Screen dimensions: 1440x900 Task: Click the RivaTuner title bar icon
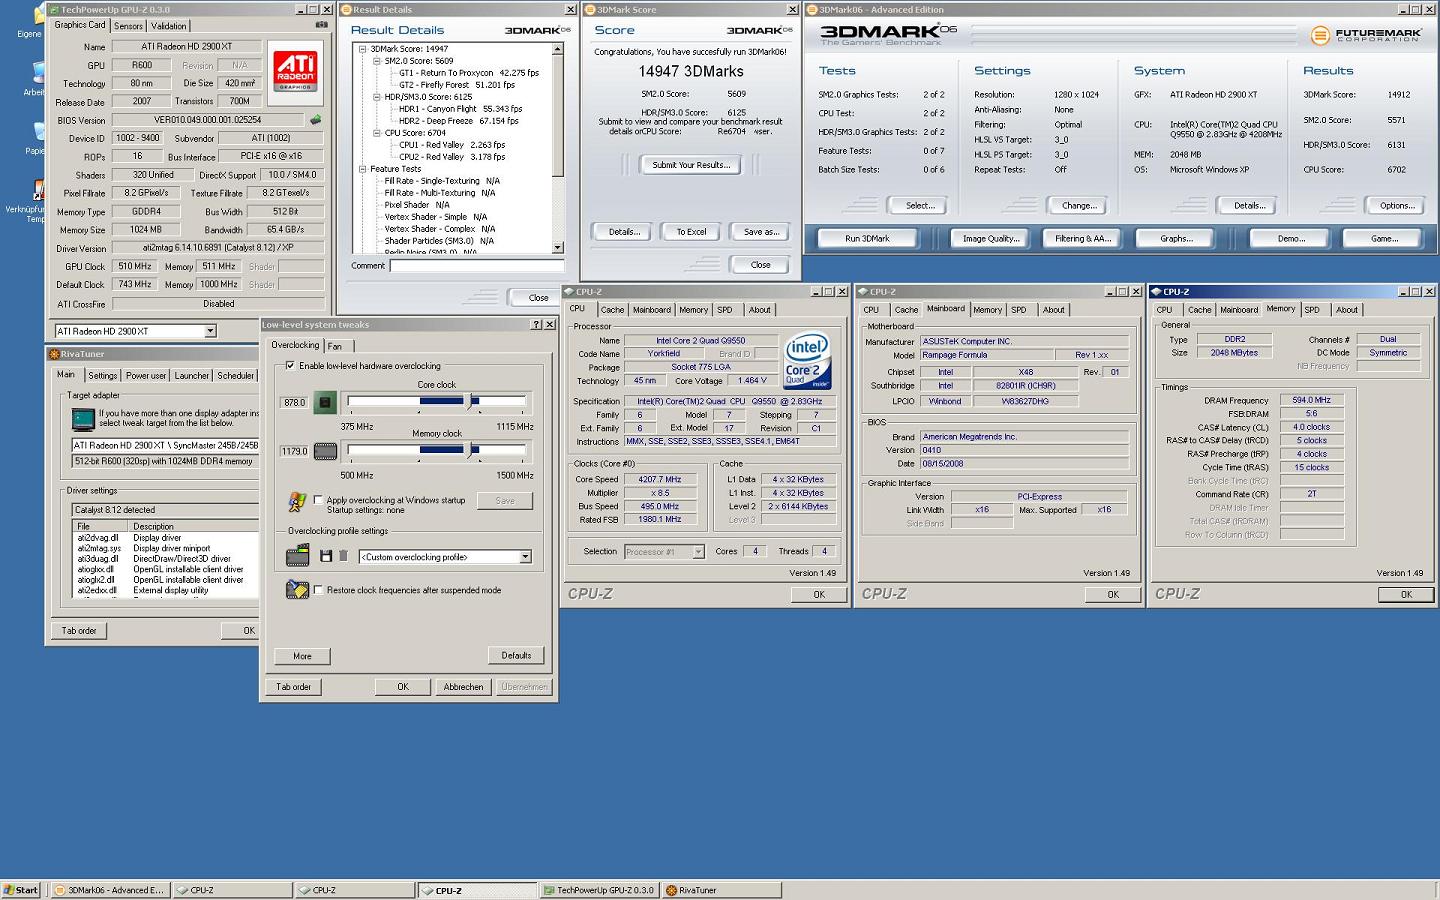coord(54,354)
